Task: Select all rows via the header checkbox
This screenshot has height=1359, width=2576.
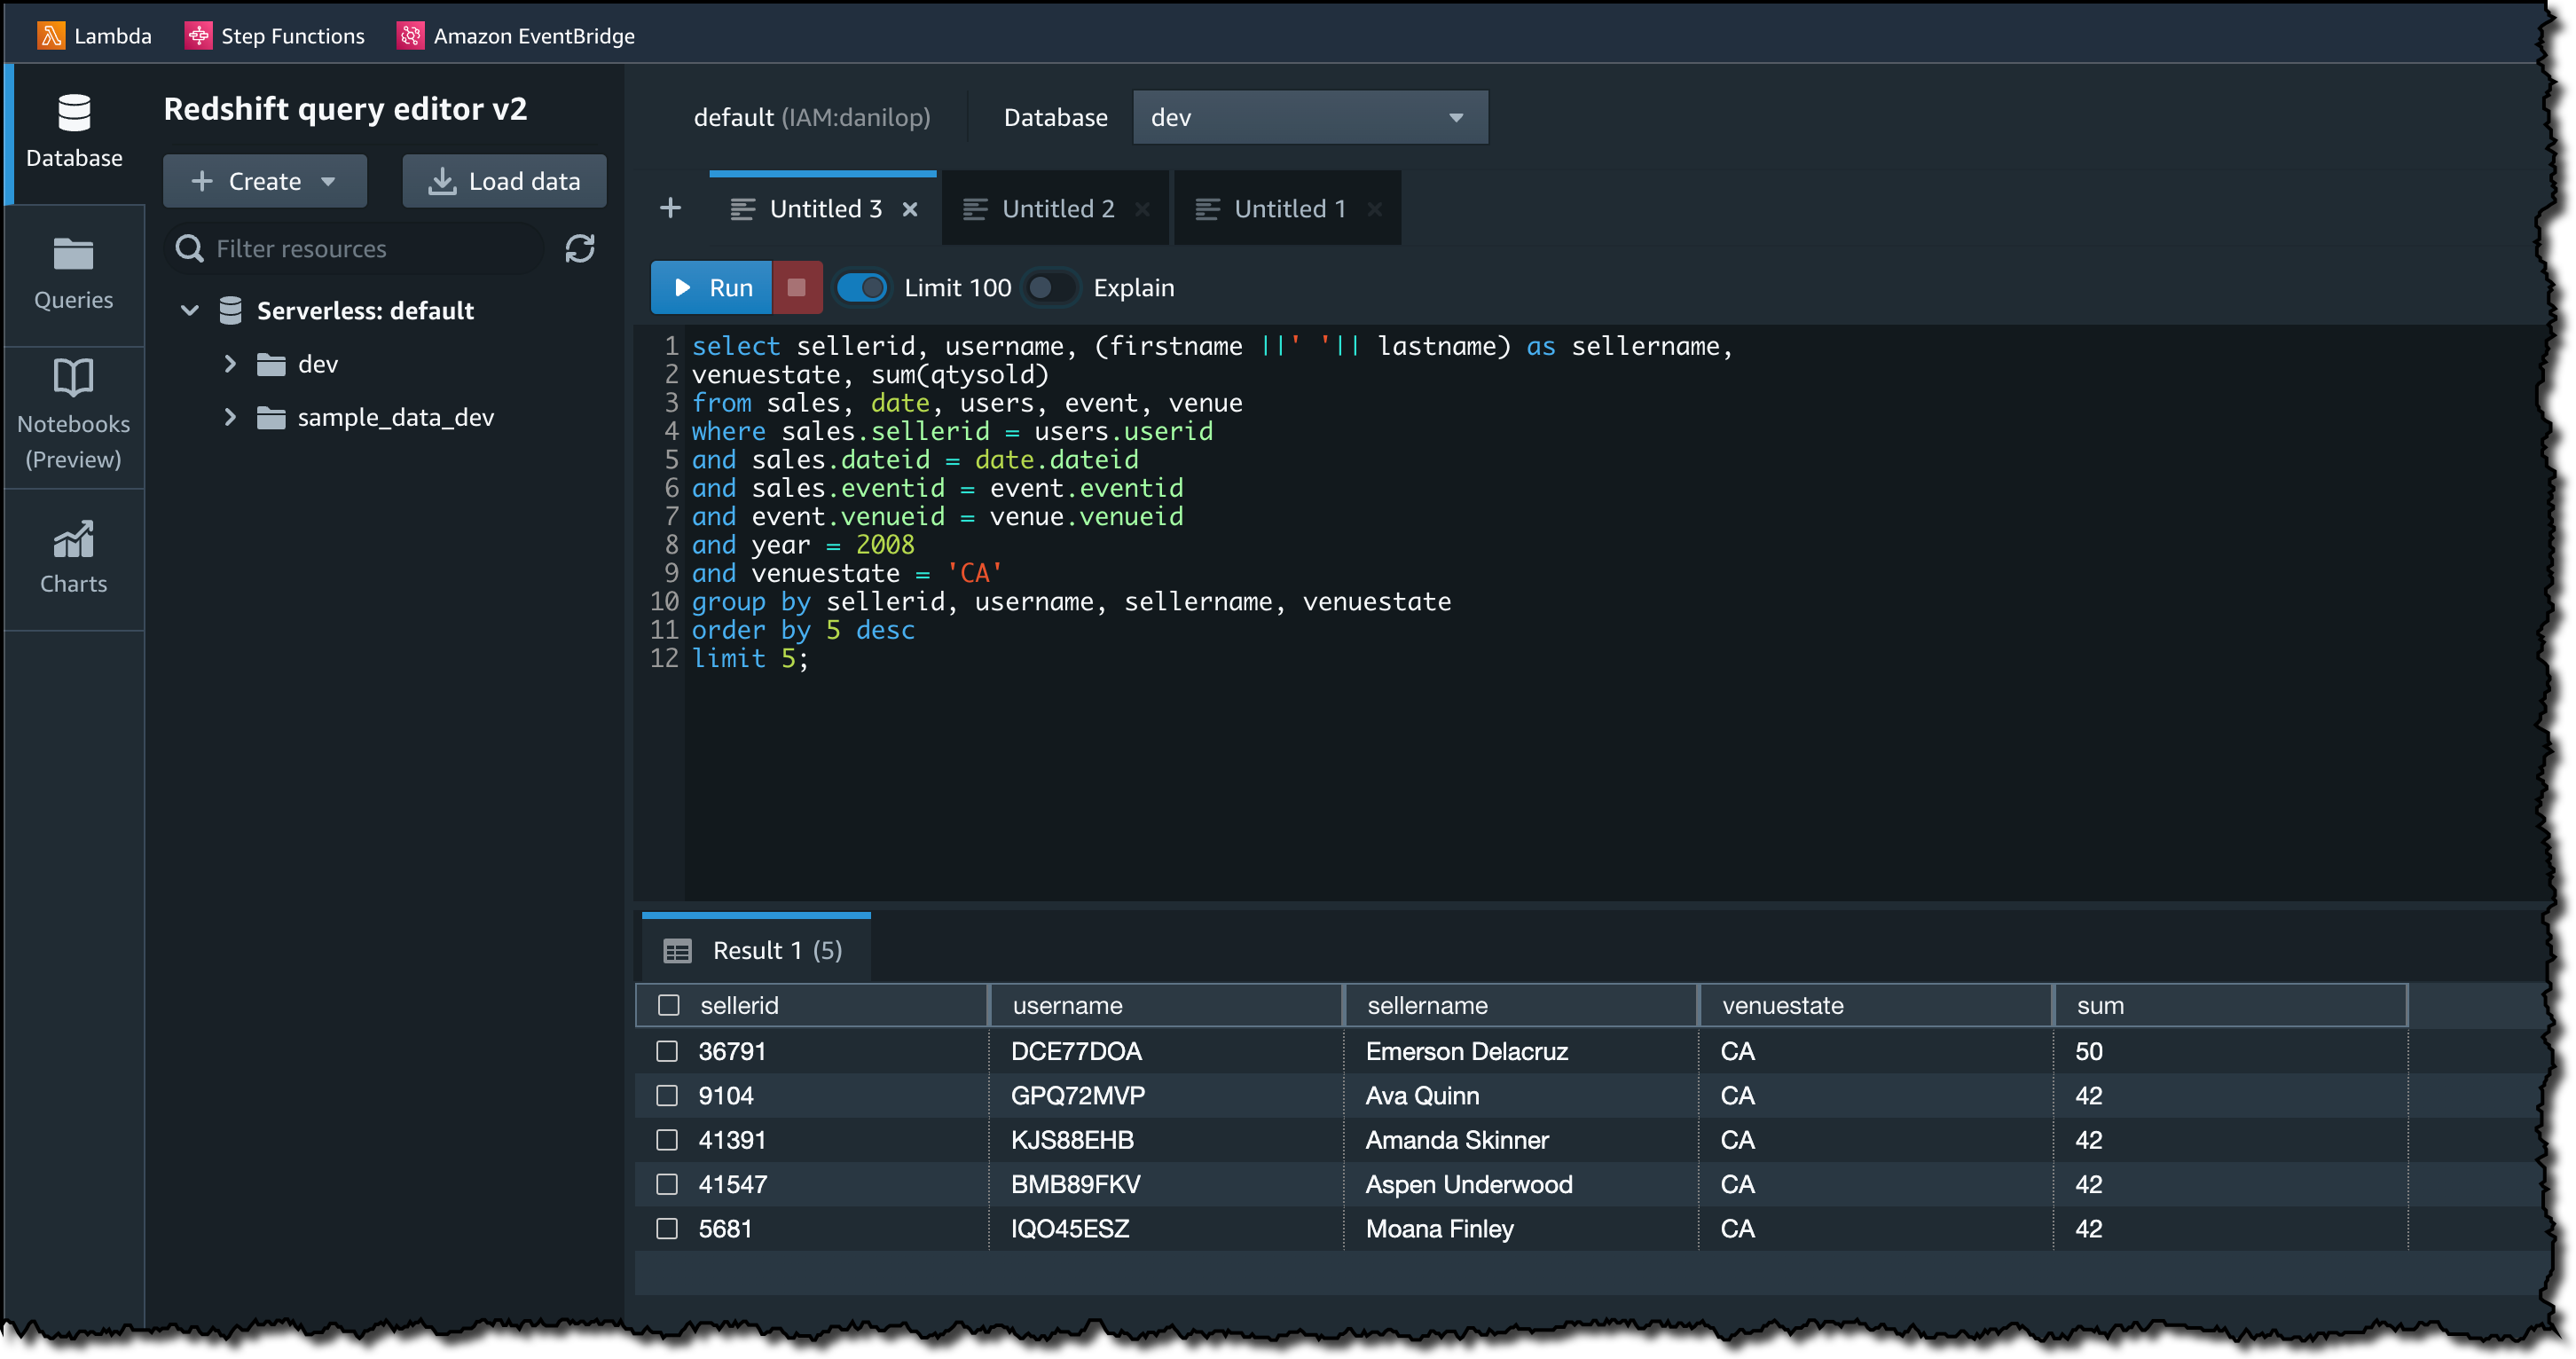Action: point(668,1005)
